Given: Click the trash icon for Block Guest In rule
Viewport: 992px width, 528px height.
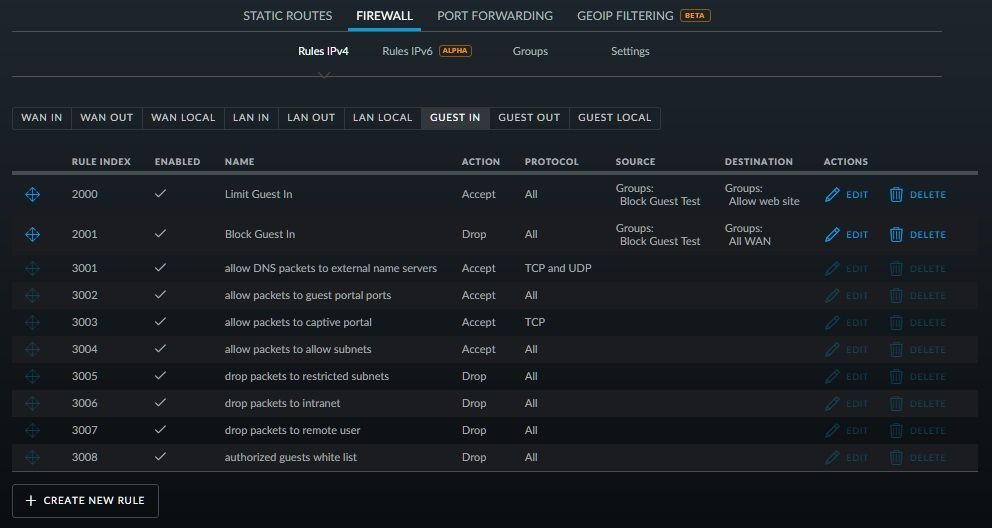Looking at the screenshot, I should coord(896,235).
